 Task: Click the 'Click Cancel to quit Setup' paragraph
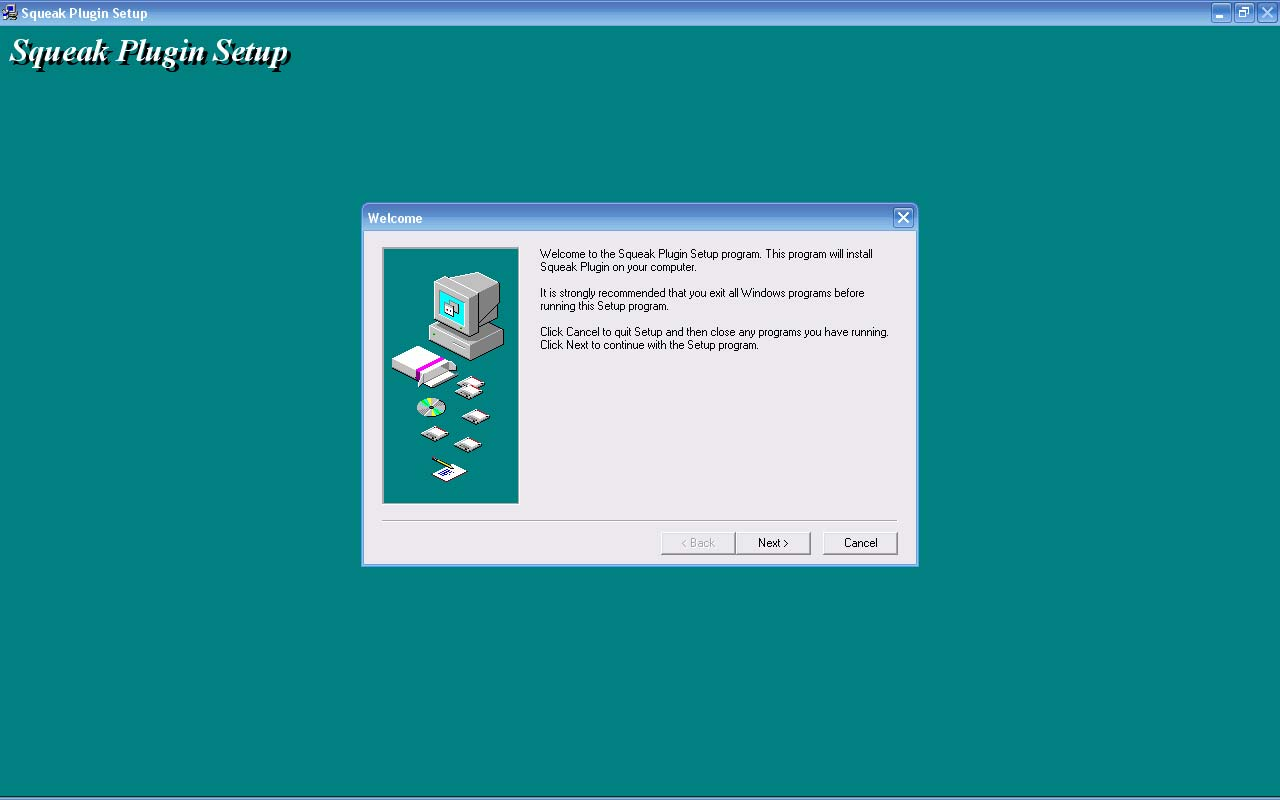[714, 339]
